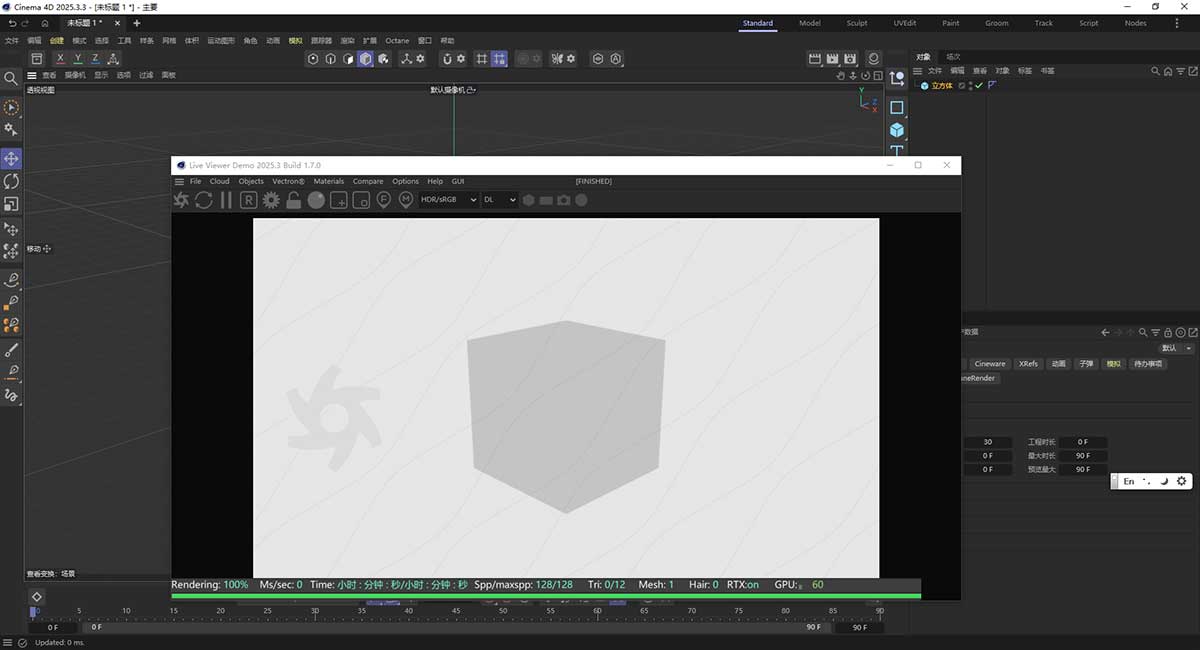This screenshot has width=1200, height=650.
Task: Open the Vectron menu in Live Viewer
Action: 288,181
